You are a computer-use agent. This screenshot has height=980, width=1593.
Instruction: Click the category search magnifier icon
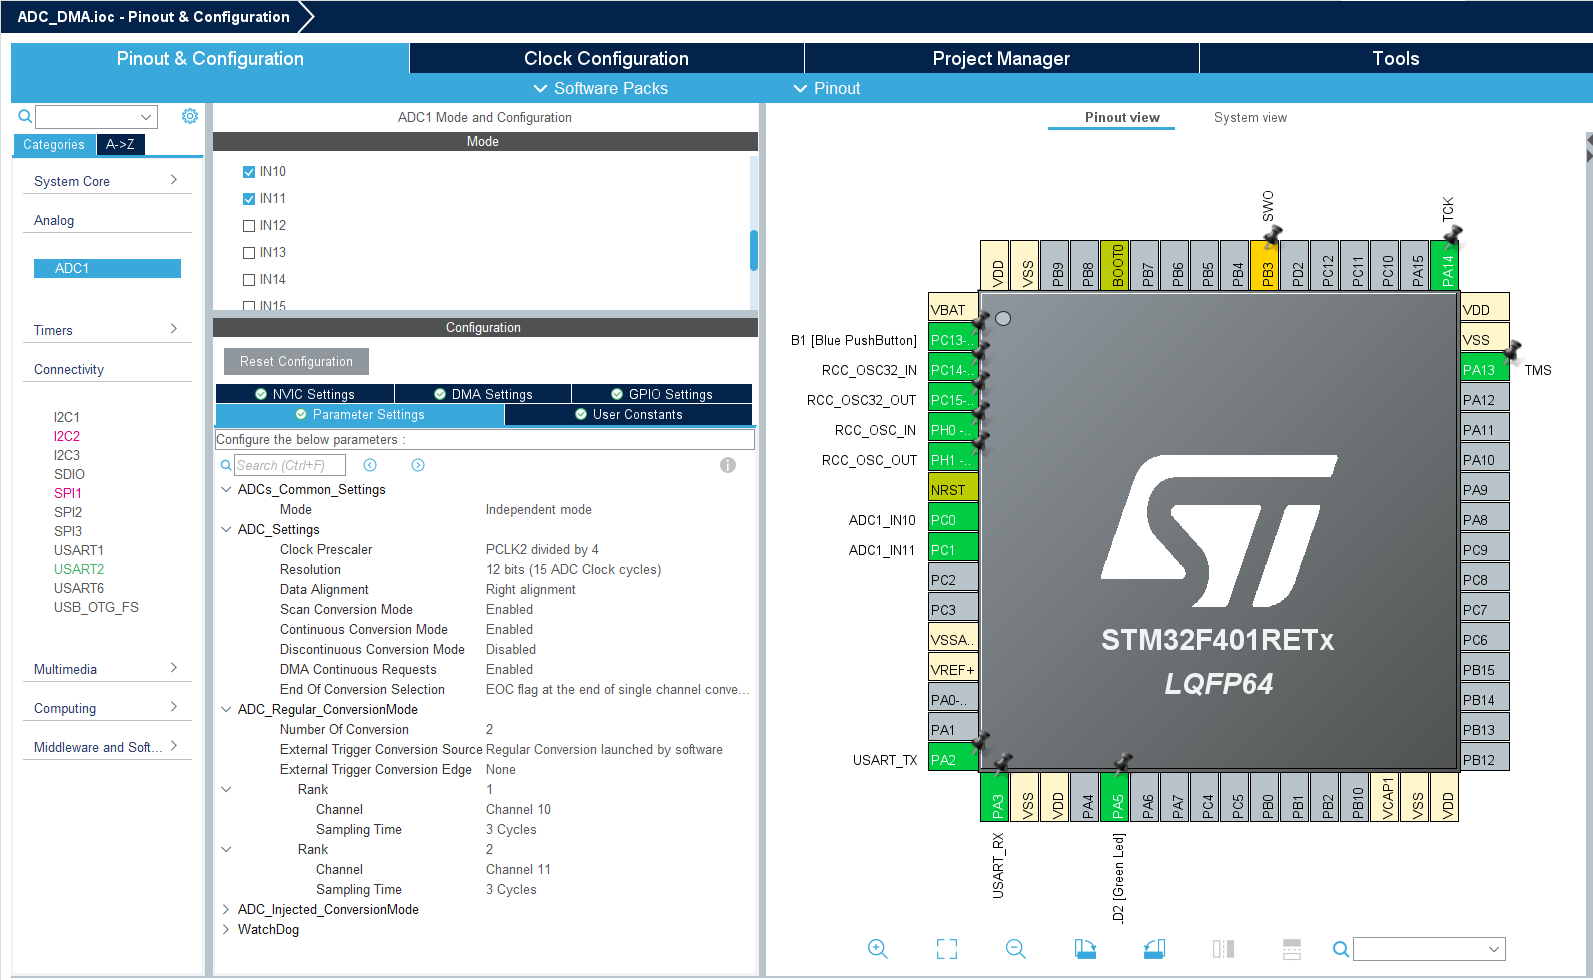click(25, 117)
